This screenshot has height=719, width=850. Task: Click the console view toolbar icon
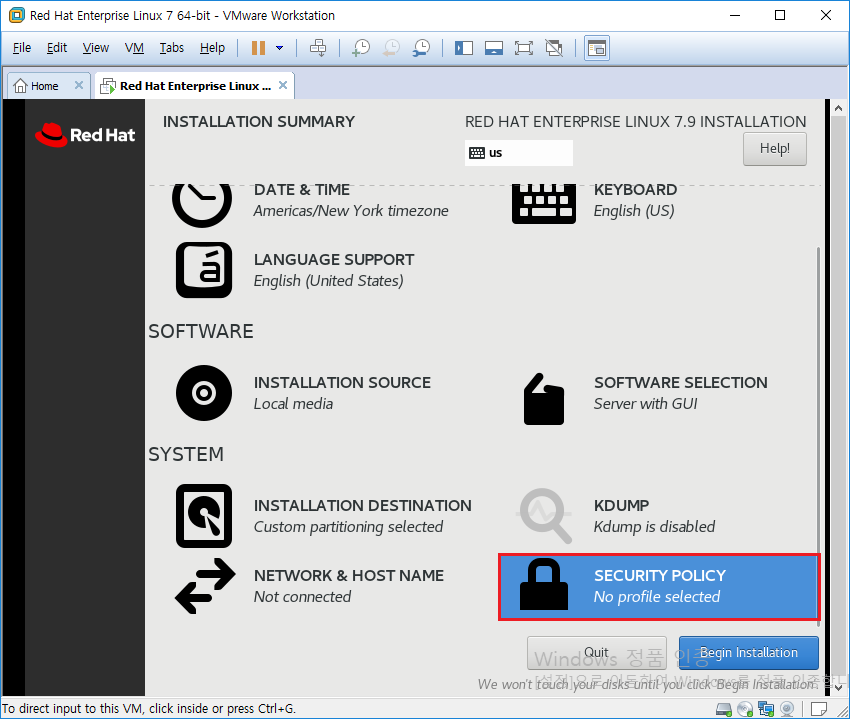597,48
